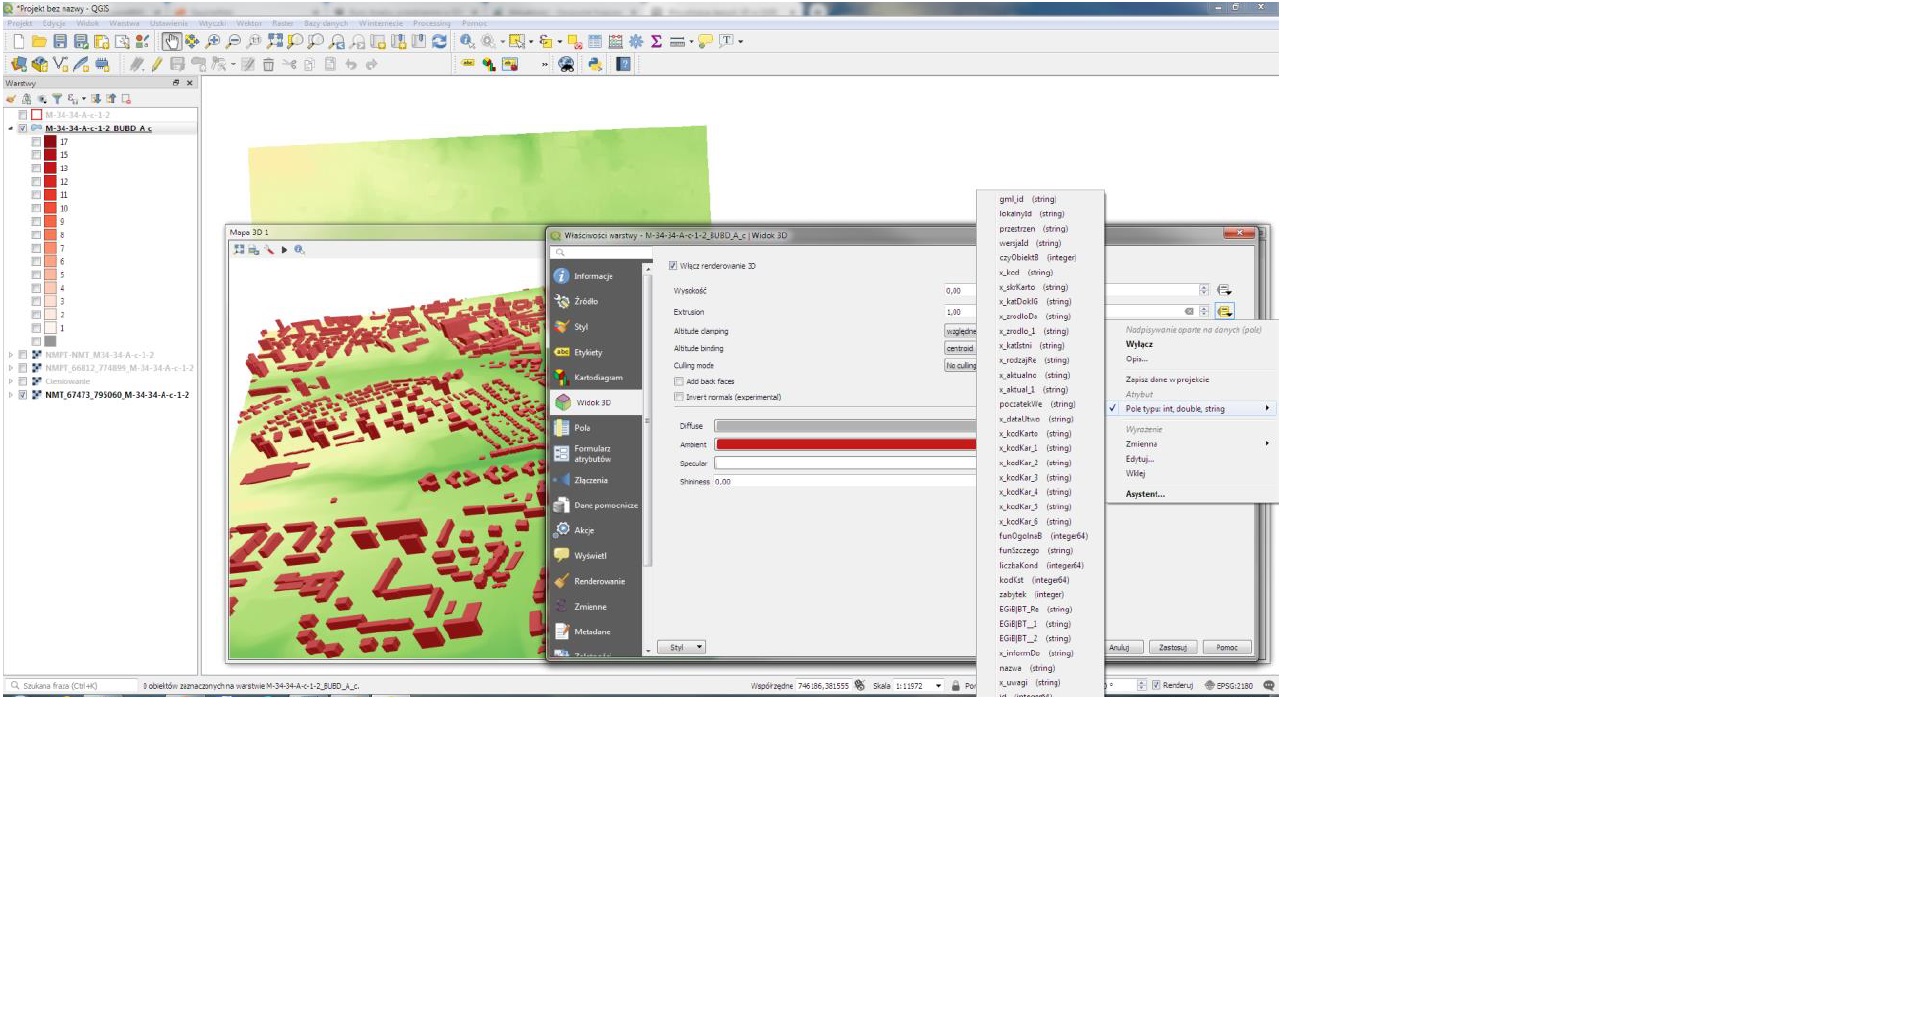Select liczbaKond field from the list

click(x=1018, y=565)
